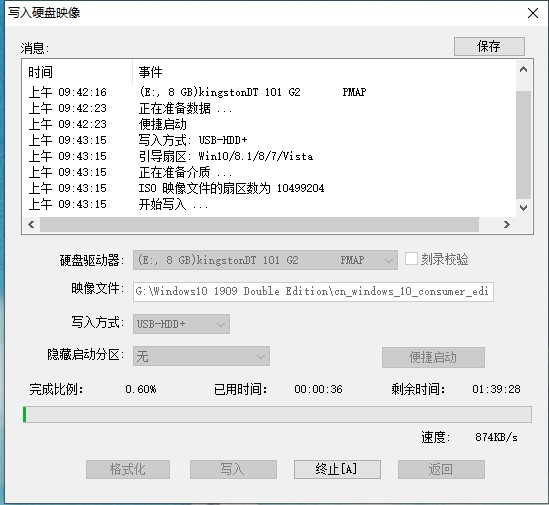Screen dimensions: 549x505
Task: Open the 隐藏启动分区 dropdown
Action: (201, 356)
